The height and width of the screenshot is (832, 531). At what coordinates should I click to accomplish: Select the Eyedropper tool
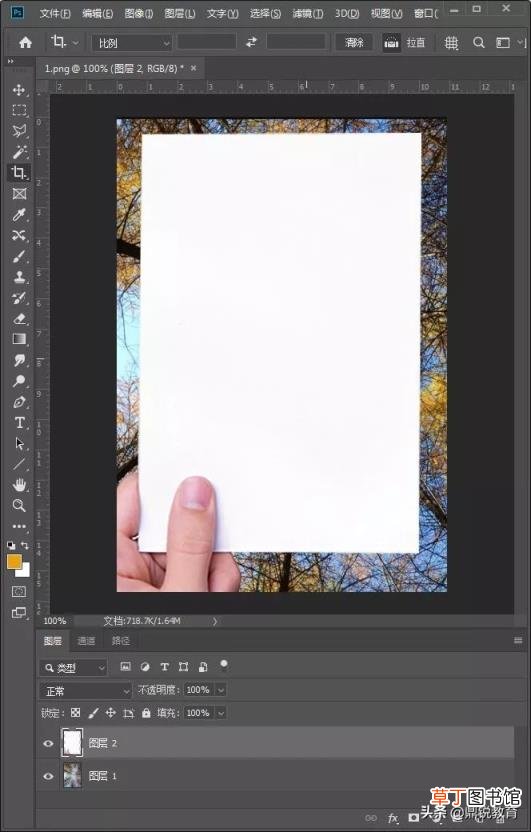pyautogui.click(x=19, y=215)
